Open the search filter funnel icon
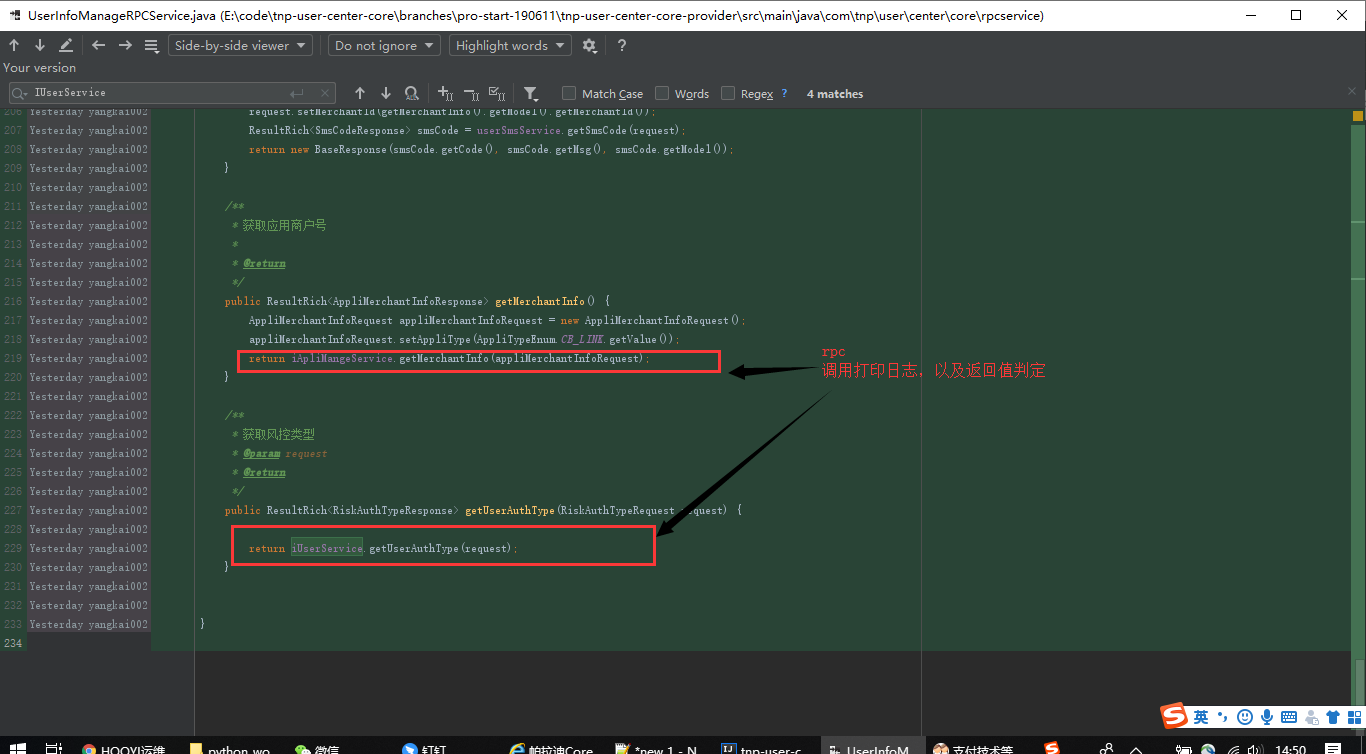The width and height of the screenshot is (1366, 754). coord(531,93)
